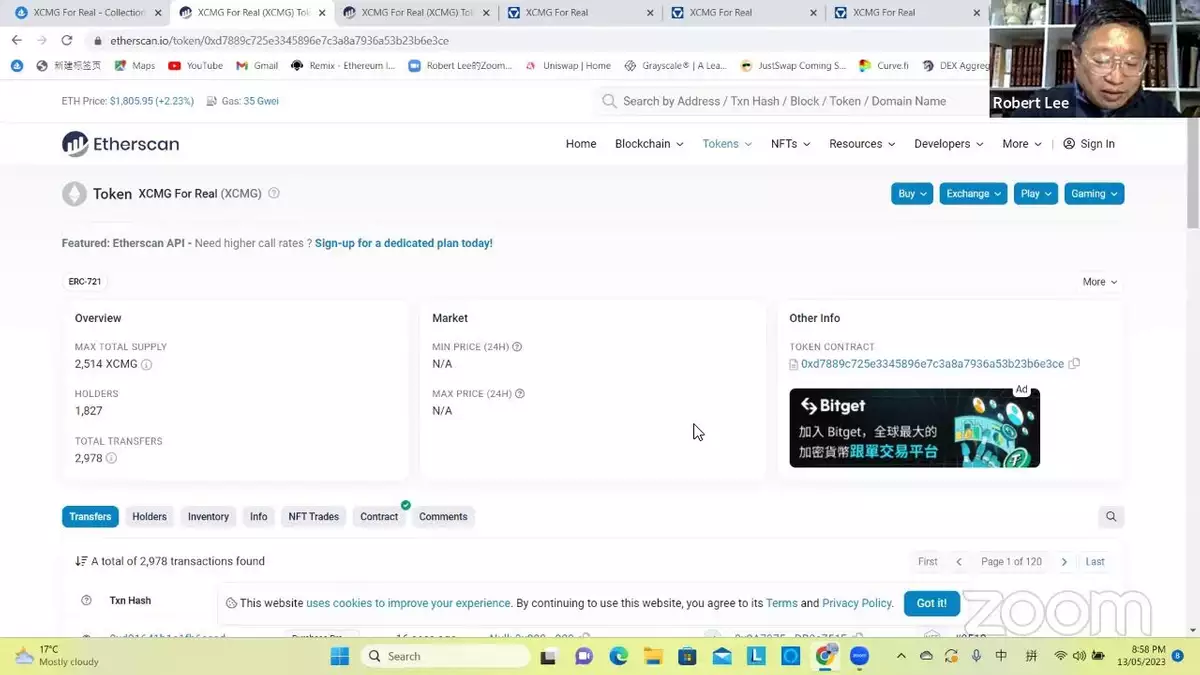
Task: Click the Got it! cookie button
Action: 932,603
